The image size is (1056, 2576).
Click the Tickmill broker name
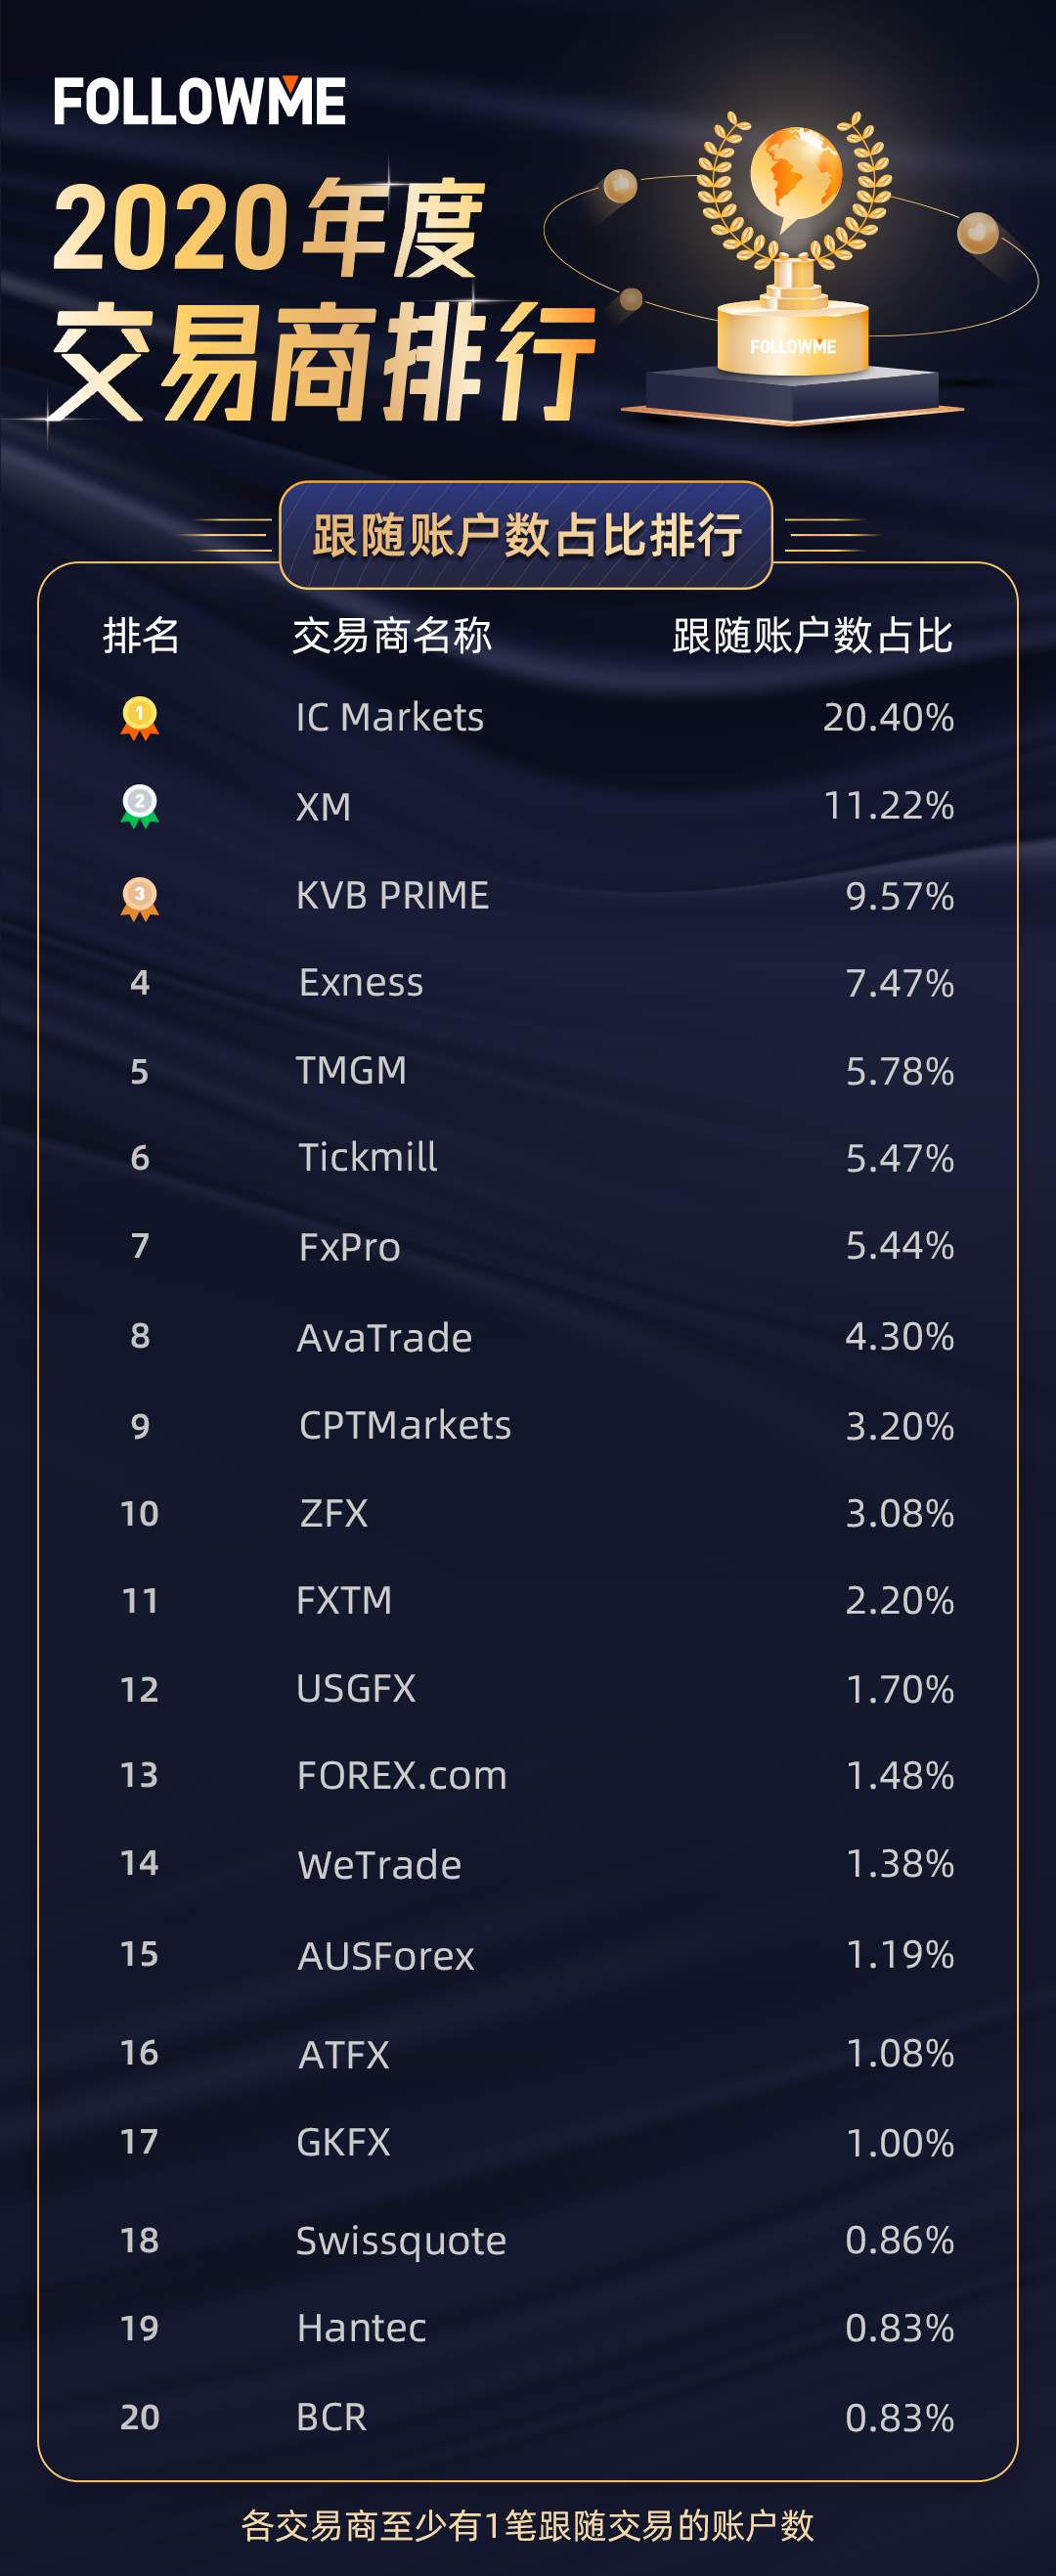(368, 1157)
